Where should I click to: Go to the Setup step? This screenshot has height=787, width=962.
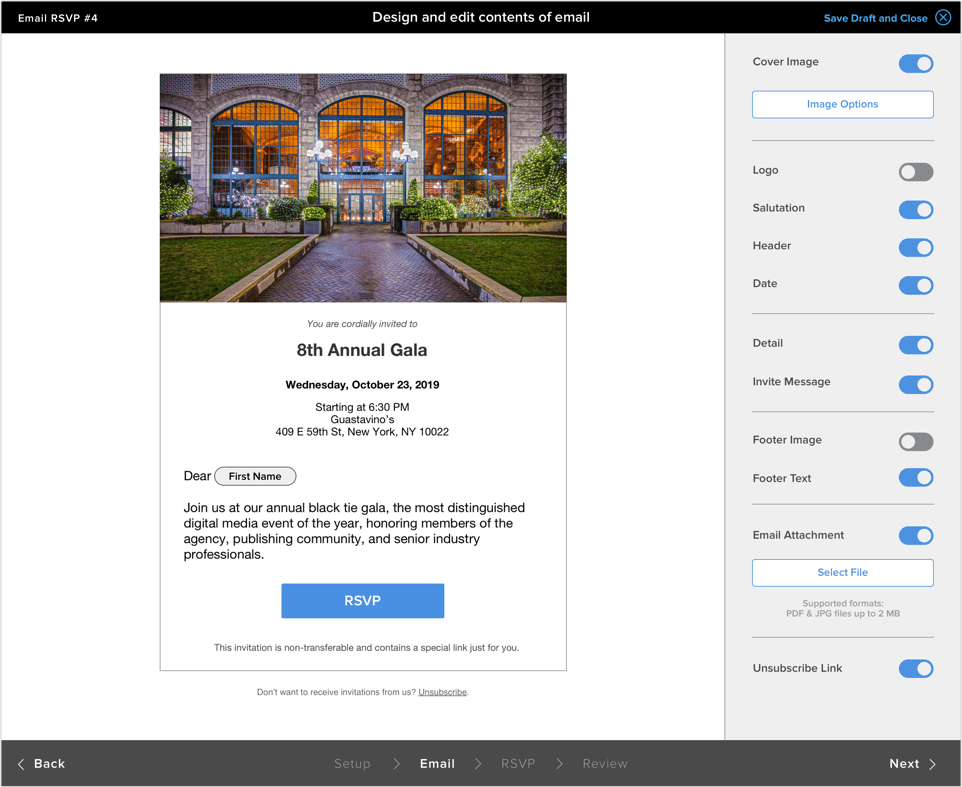(x=352, y=764)
